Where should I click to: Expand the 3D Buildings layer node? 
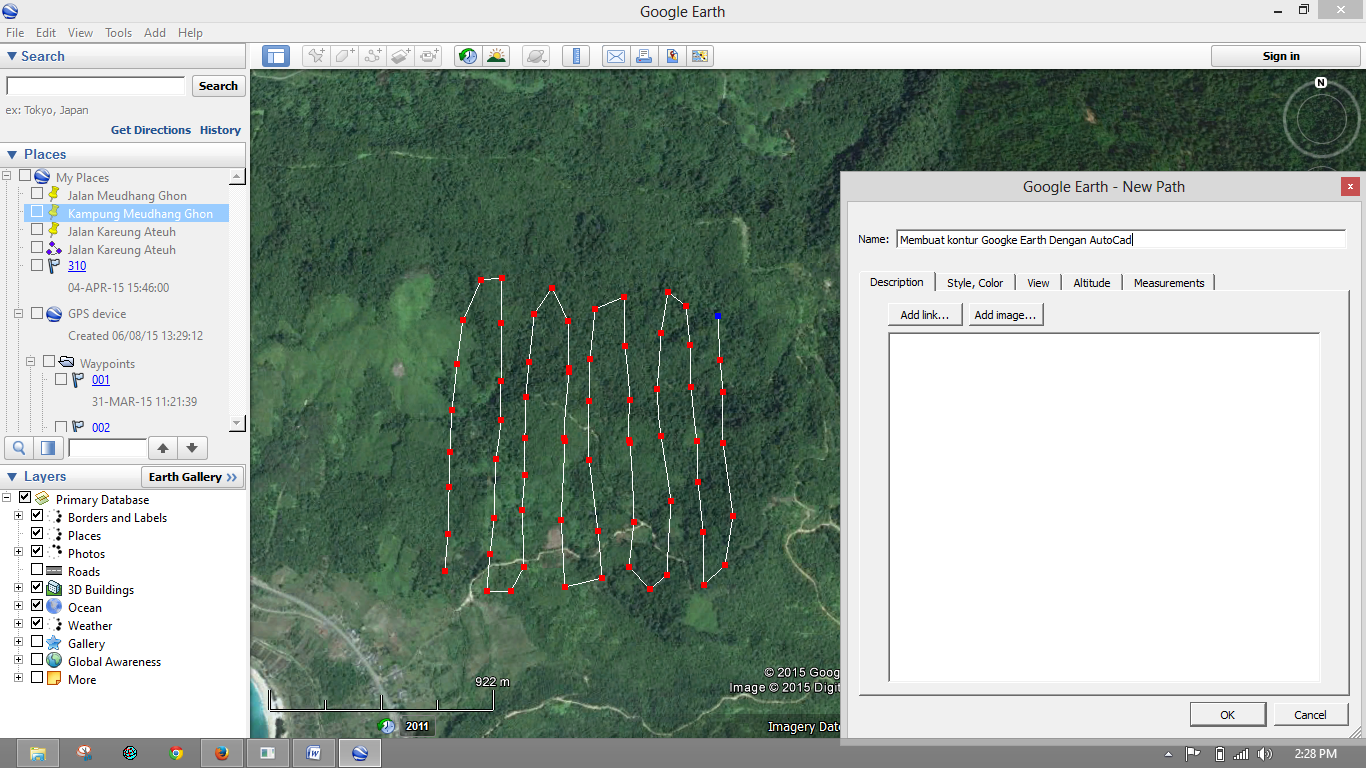pyautogui.click(x=18, y=588)
